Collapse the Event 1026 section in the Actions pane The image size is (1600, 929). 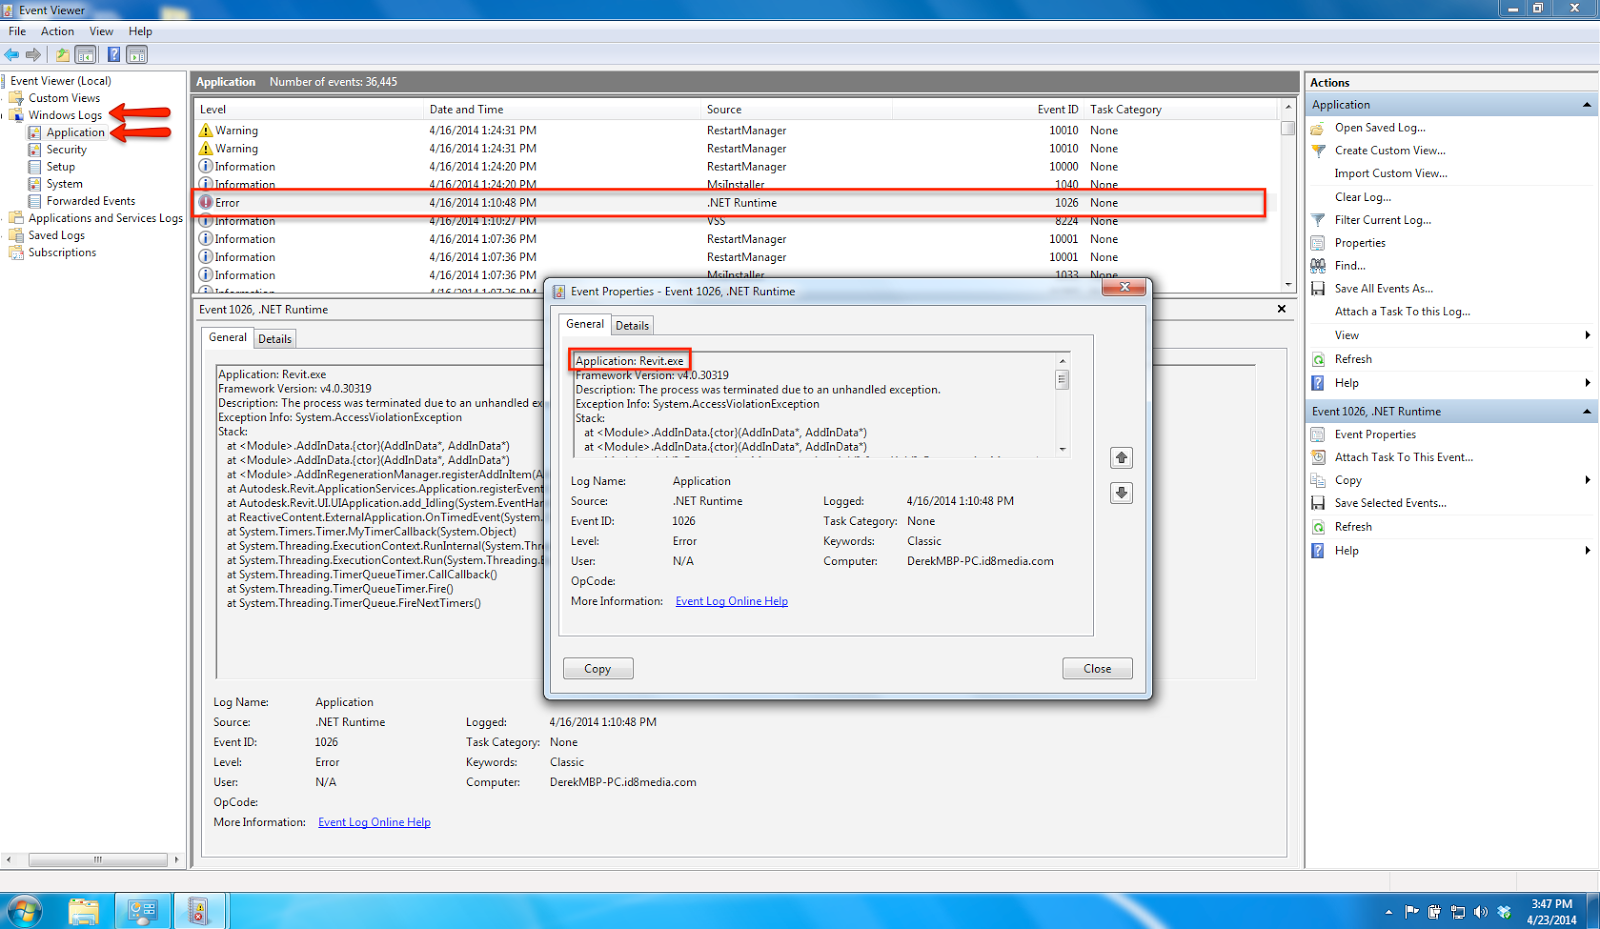click(1586, 412)
